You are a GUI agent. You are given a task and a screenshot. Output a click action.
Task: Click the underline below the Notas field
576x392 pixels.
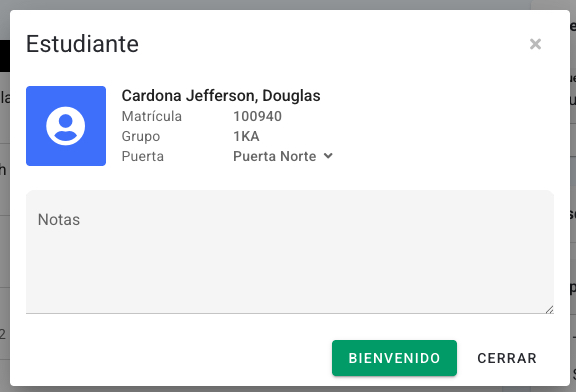[290, 313]
